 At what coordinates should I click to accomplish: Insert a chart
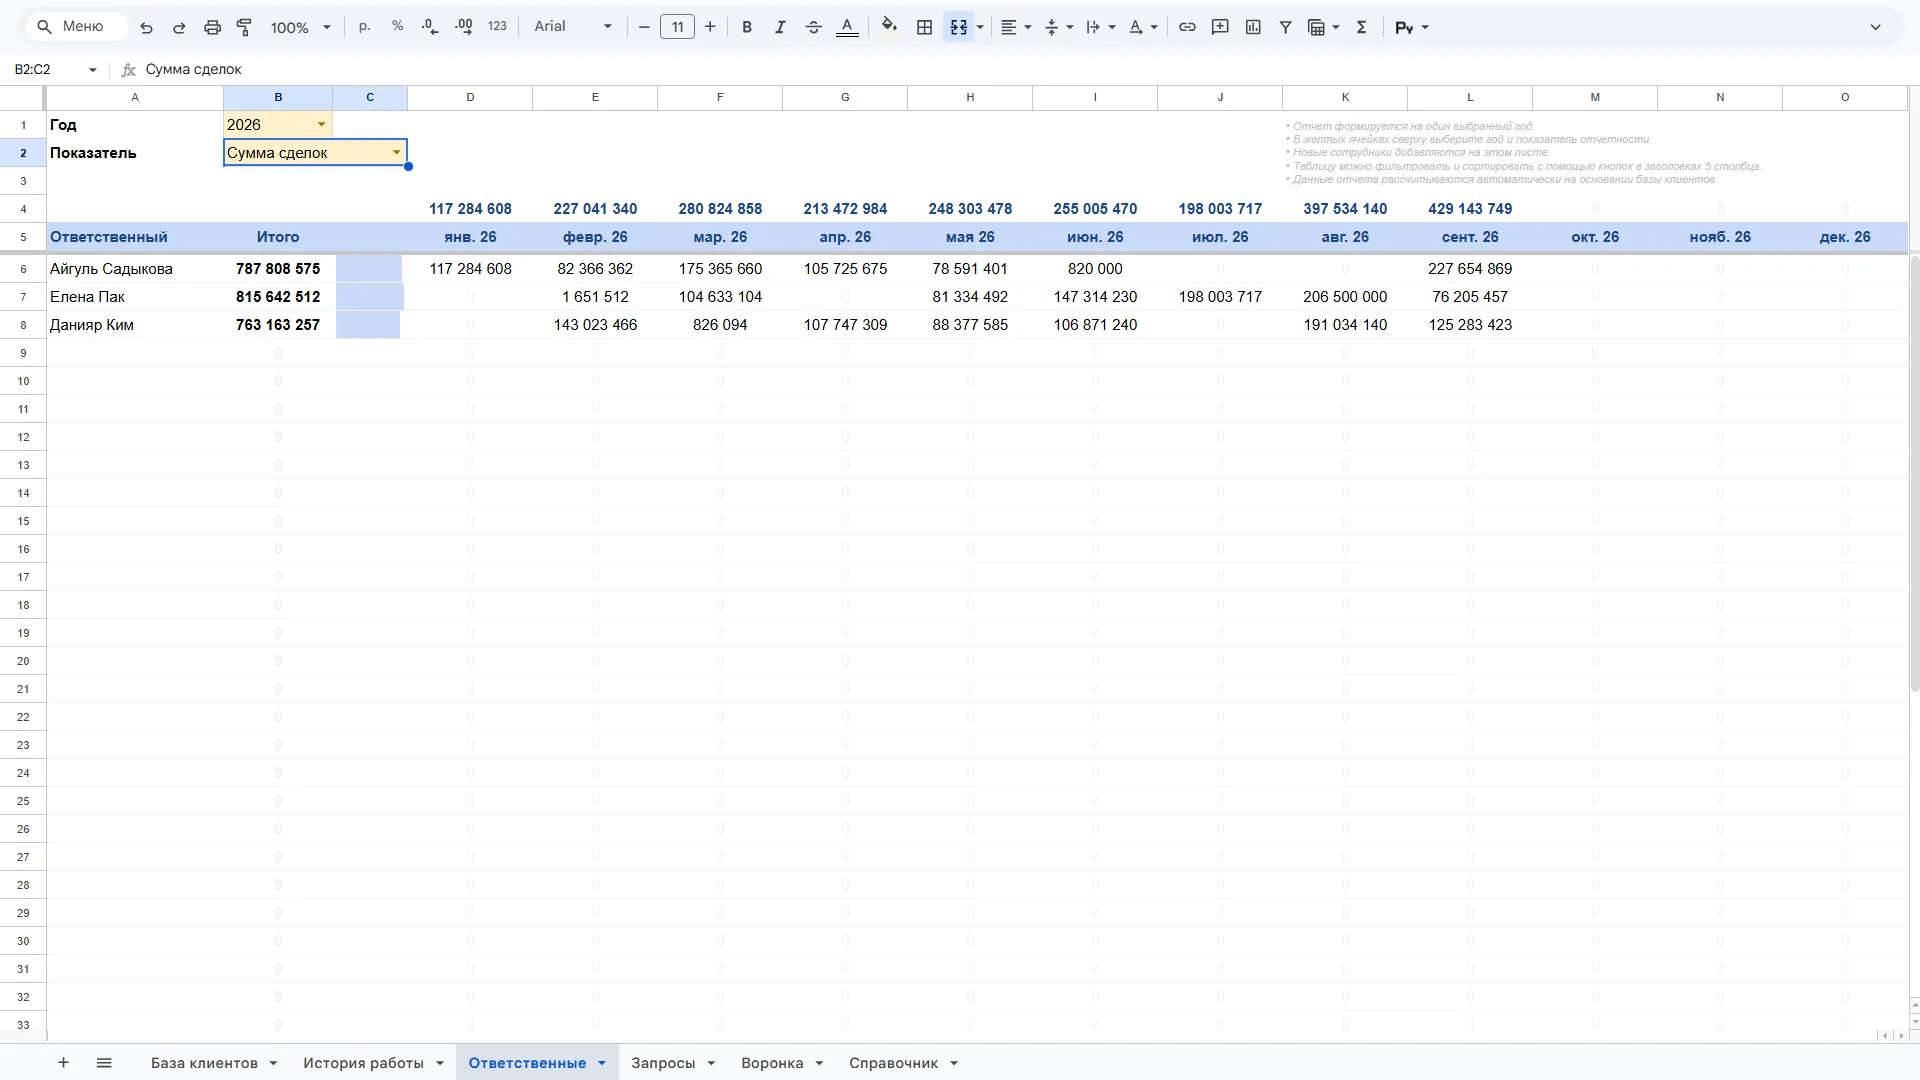pos(1253,27)
